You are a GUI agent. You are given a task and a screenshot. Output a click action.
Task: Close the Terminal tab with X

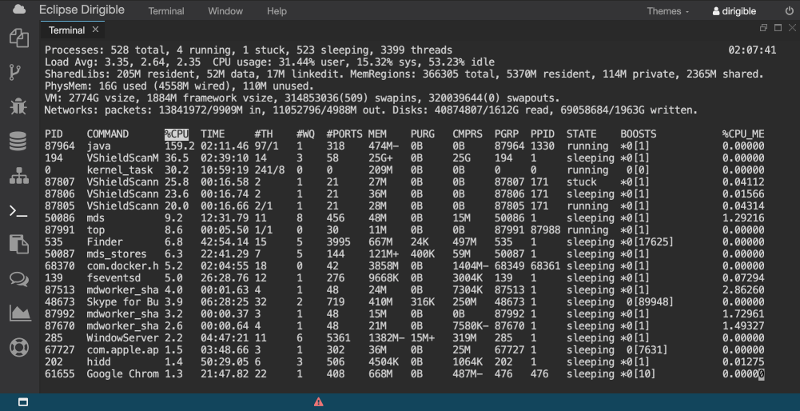(95, 30)
